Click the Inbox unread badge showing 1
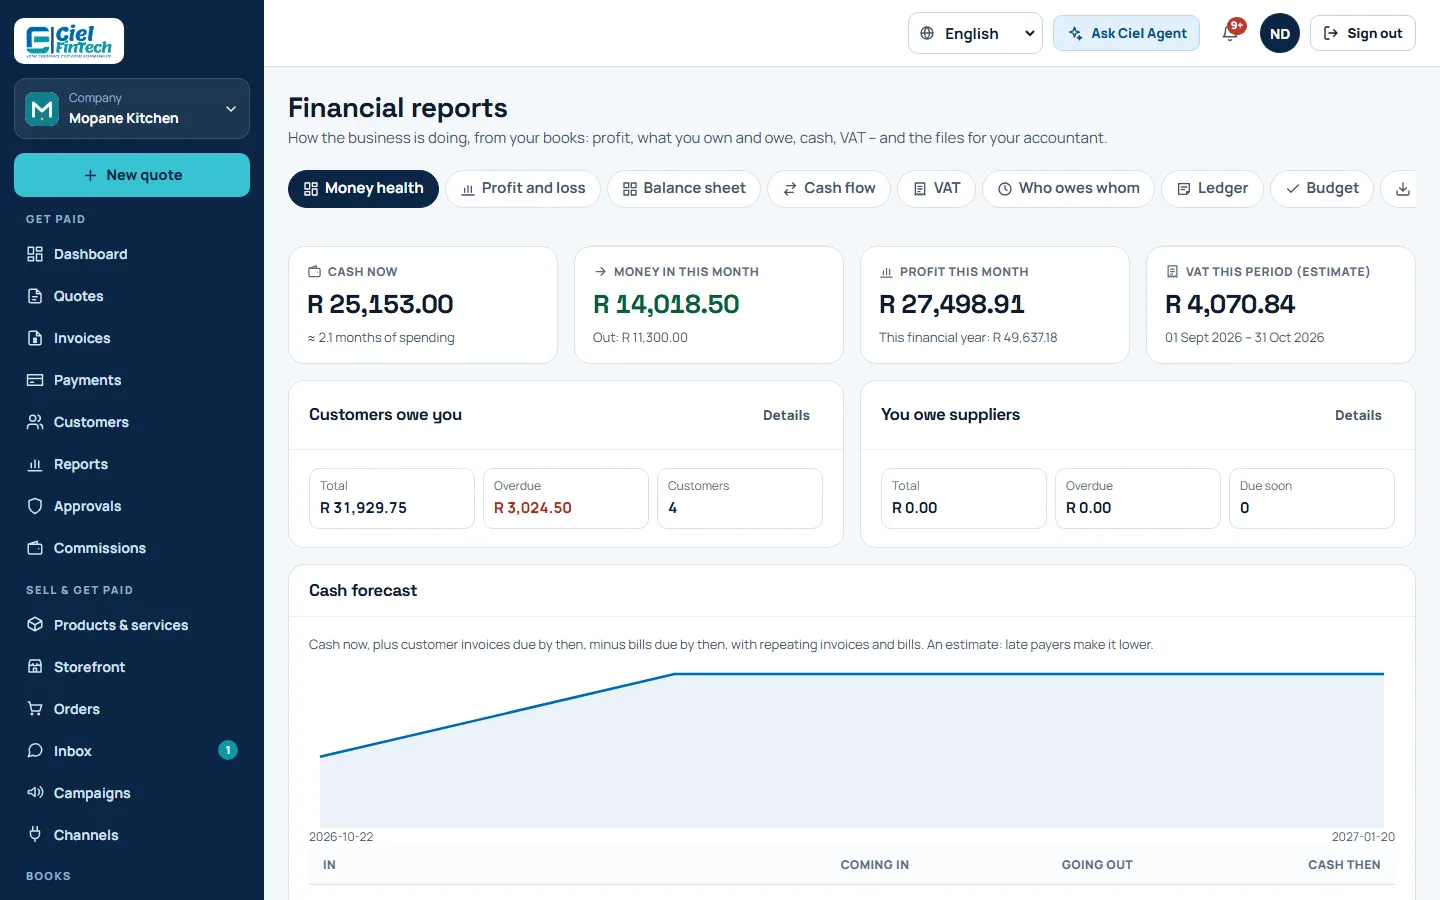The width and height of the screenshot is (1440, 900). point(228,750)
